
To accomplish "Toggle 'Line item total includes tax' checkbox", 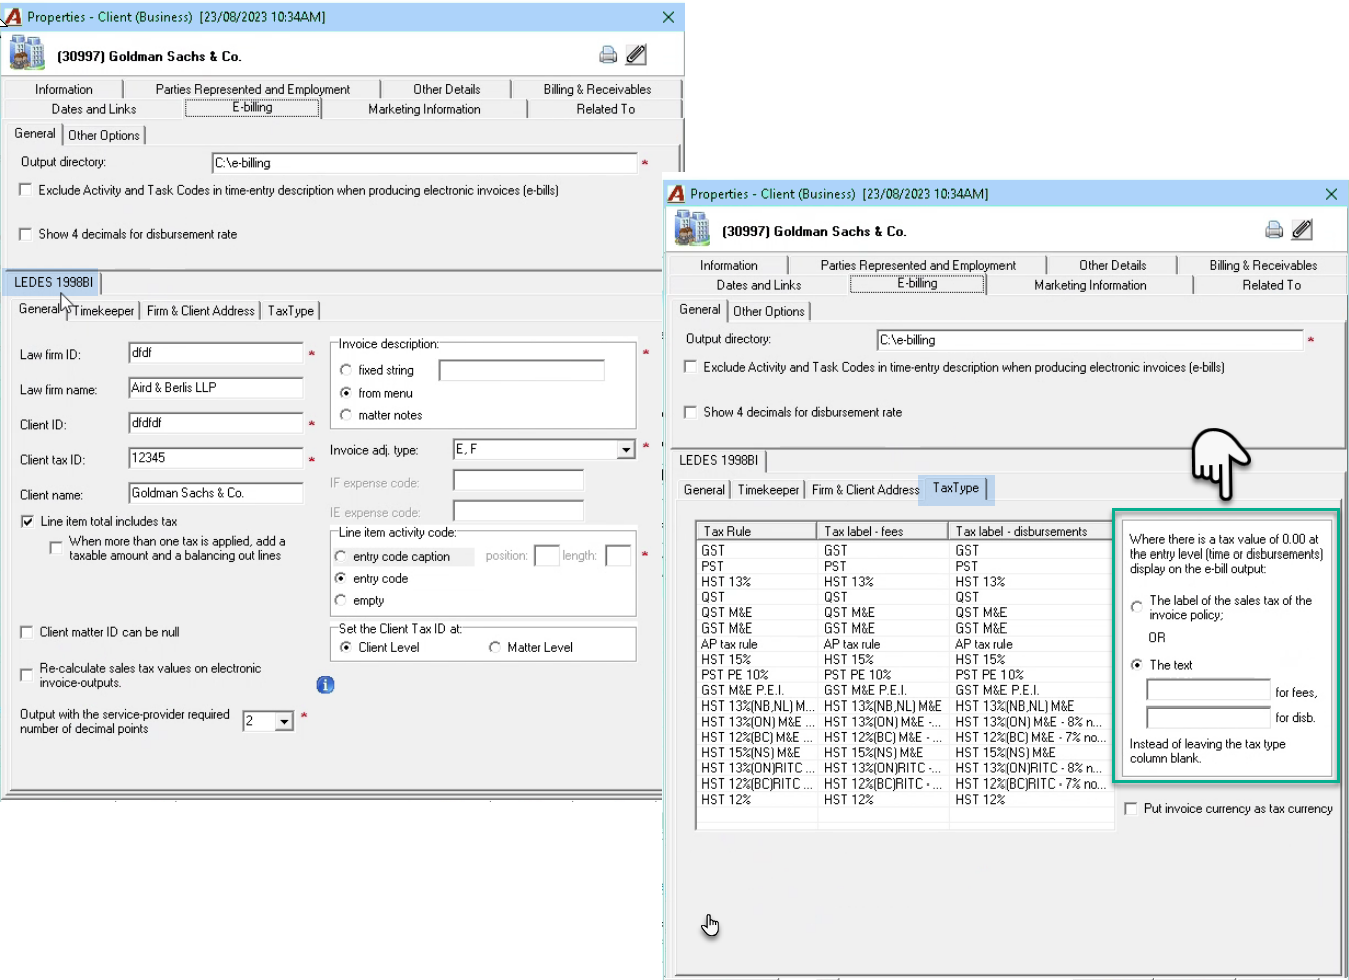I will tap(27, 522).
